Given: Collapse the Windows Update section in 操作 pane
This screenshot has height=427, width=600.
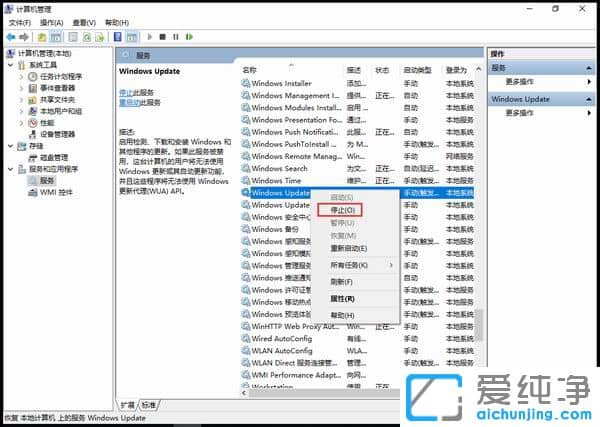Looking at the screenshot, I should 589,99.
